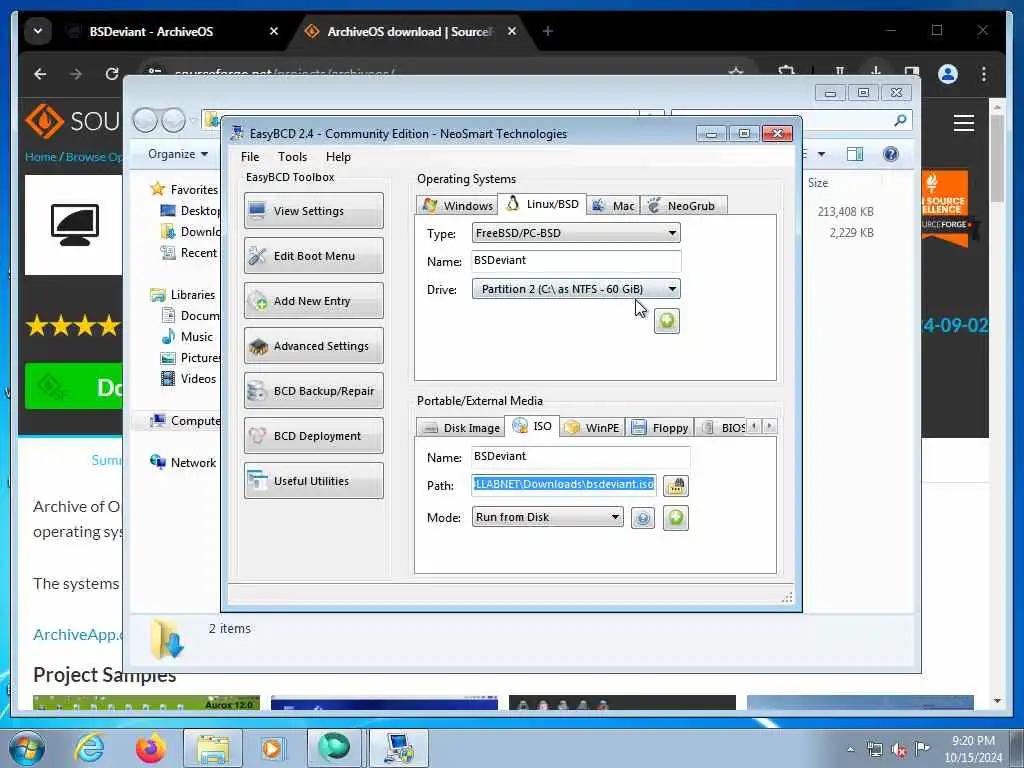Click Explorer back navigation button
Image resolution: width=1024 pixels, height=768 pixels.
tap(146, 120)
